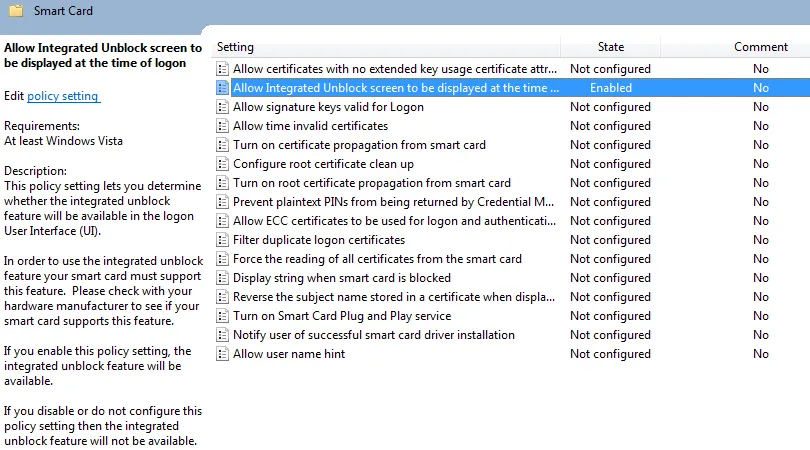Select 'Force the reading of all certificates' text
Image resolution: width=810 pixels, height=450 pixels.
[377, 259]
